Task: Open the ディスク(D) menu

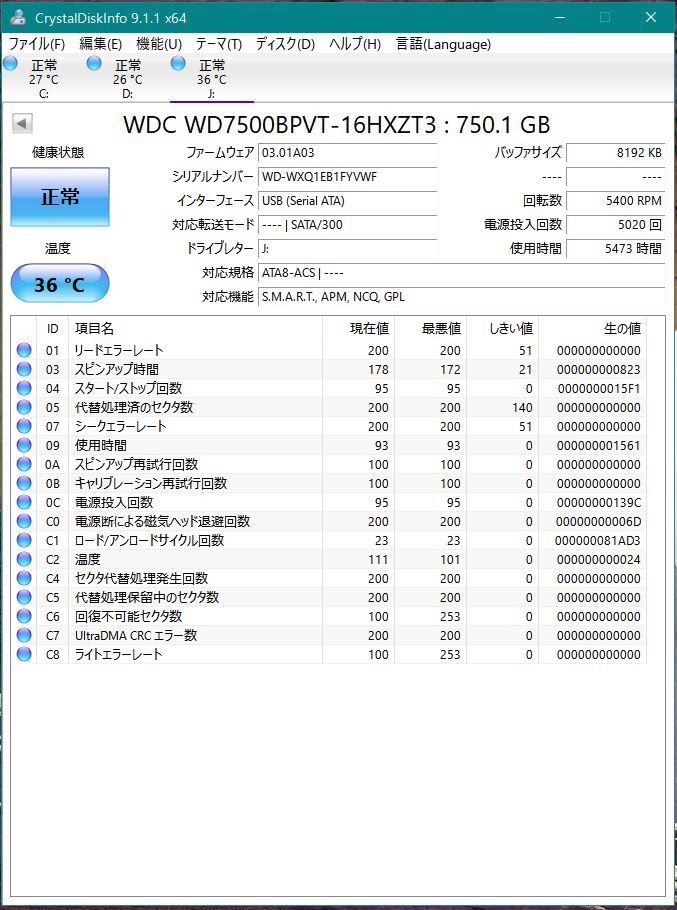Action: pyautogui.click(x=285, y=44)
